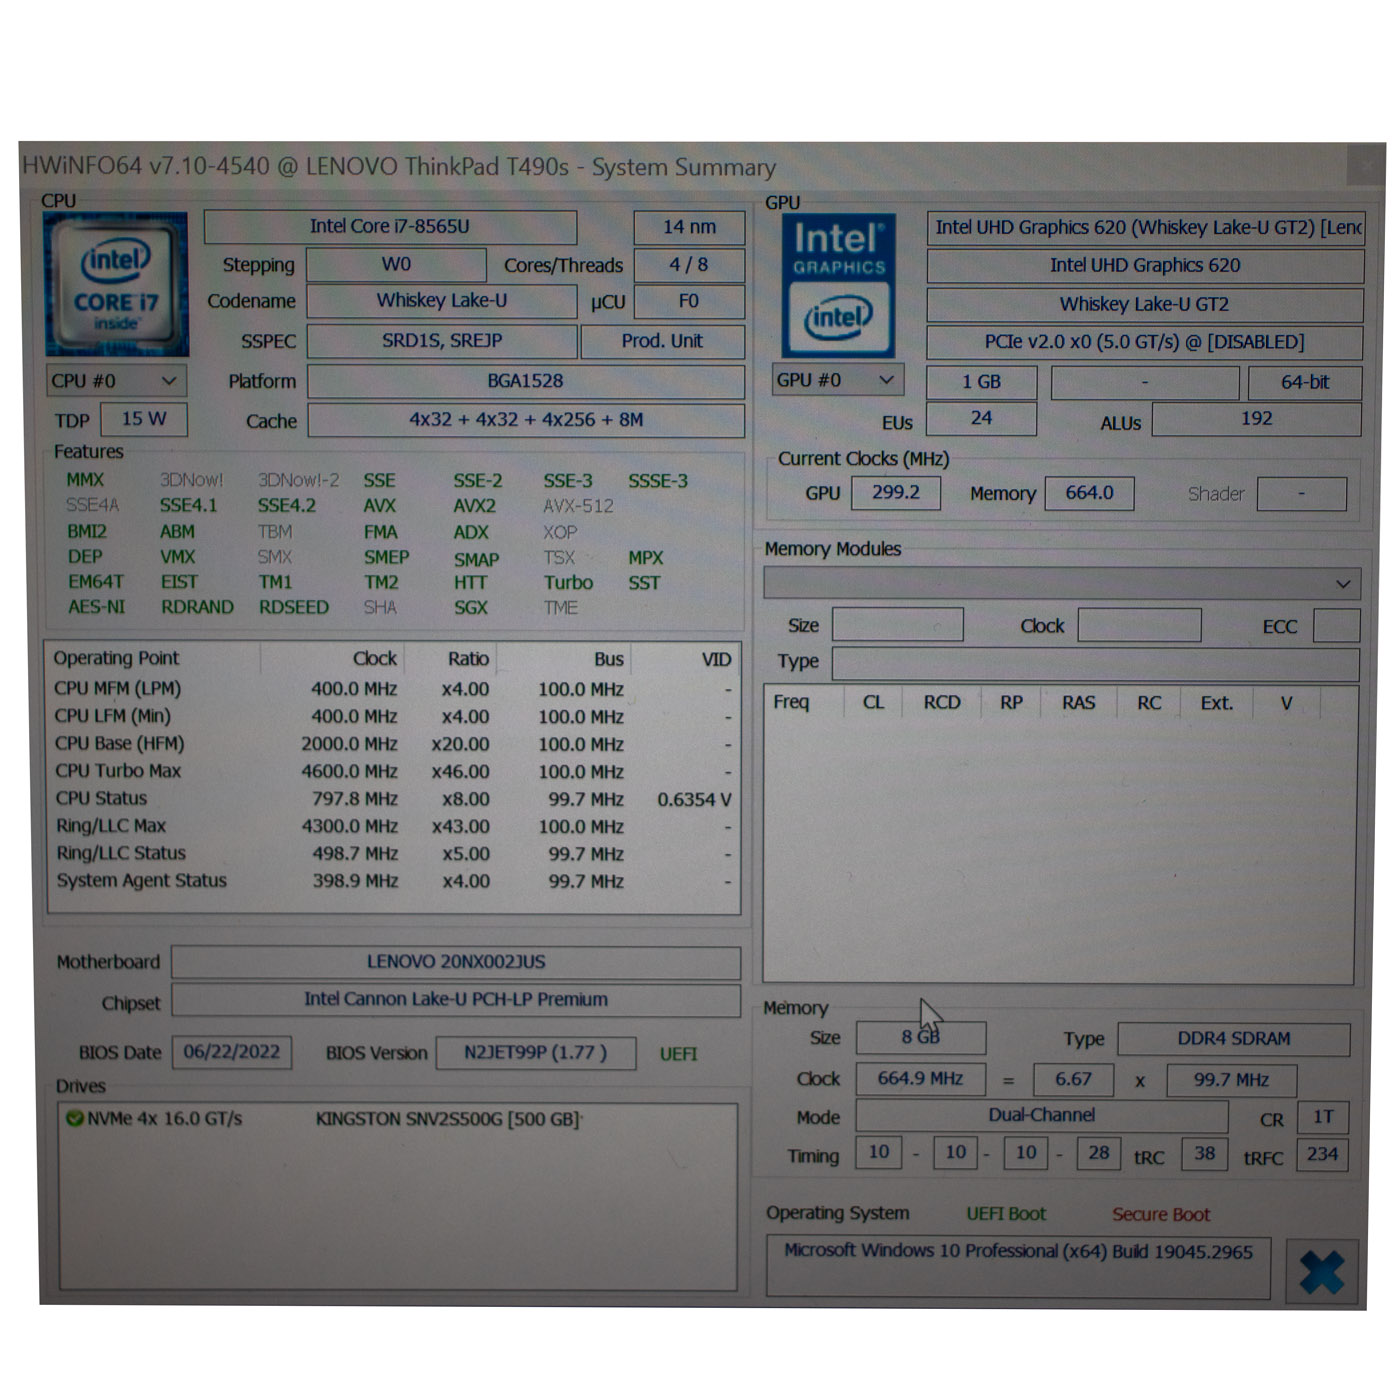Select the Whiskey Lake-U codename field
This screenshot has width=1400, height=1400.
[441, 301]
